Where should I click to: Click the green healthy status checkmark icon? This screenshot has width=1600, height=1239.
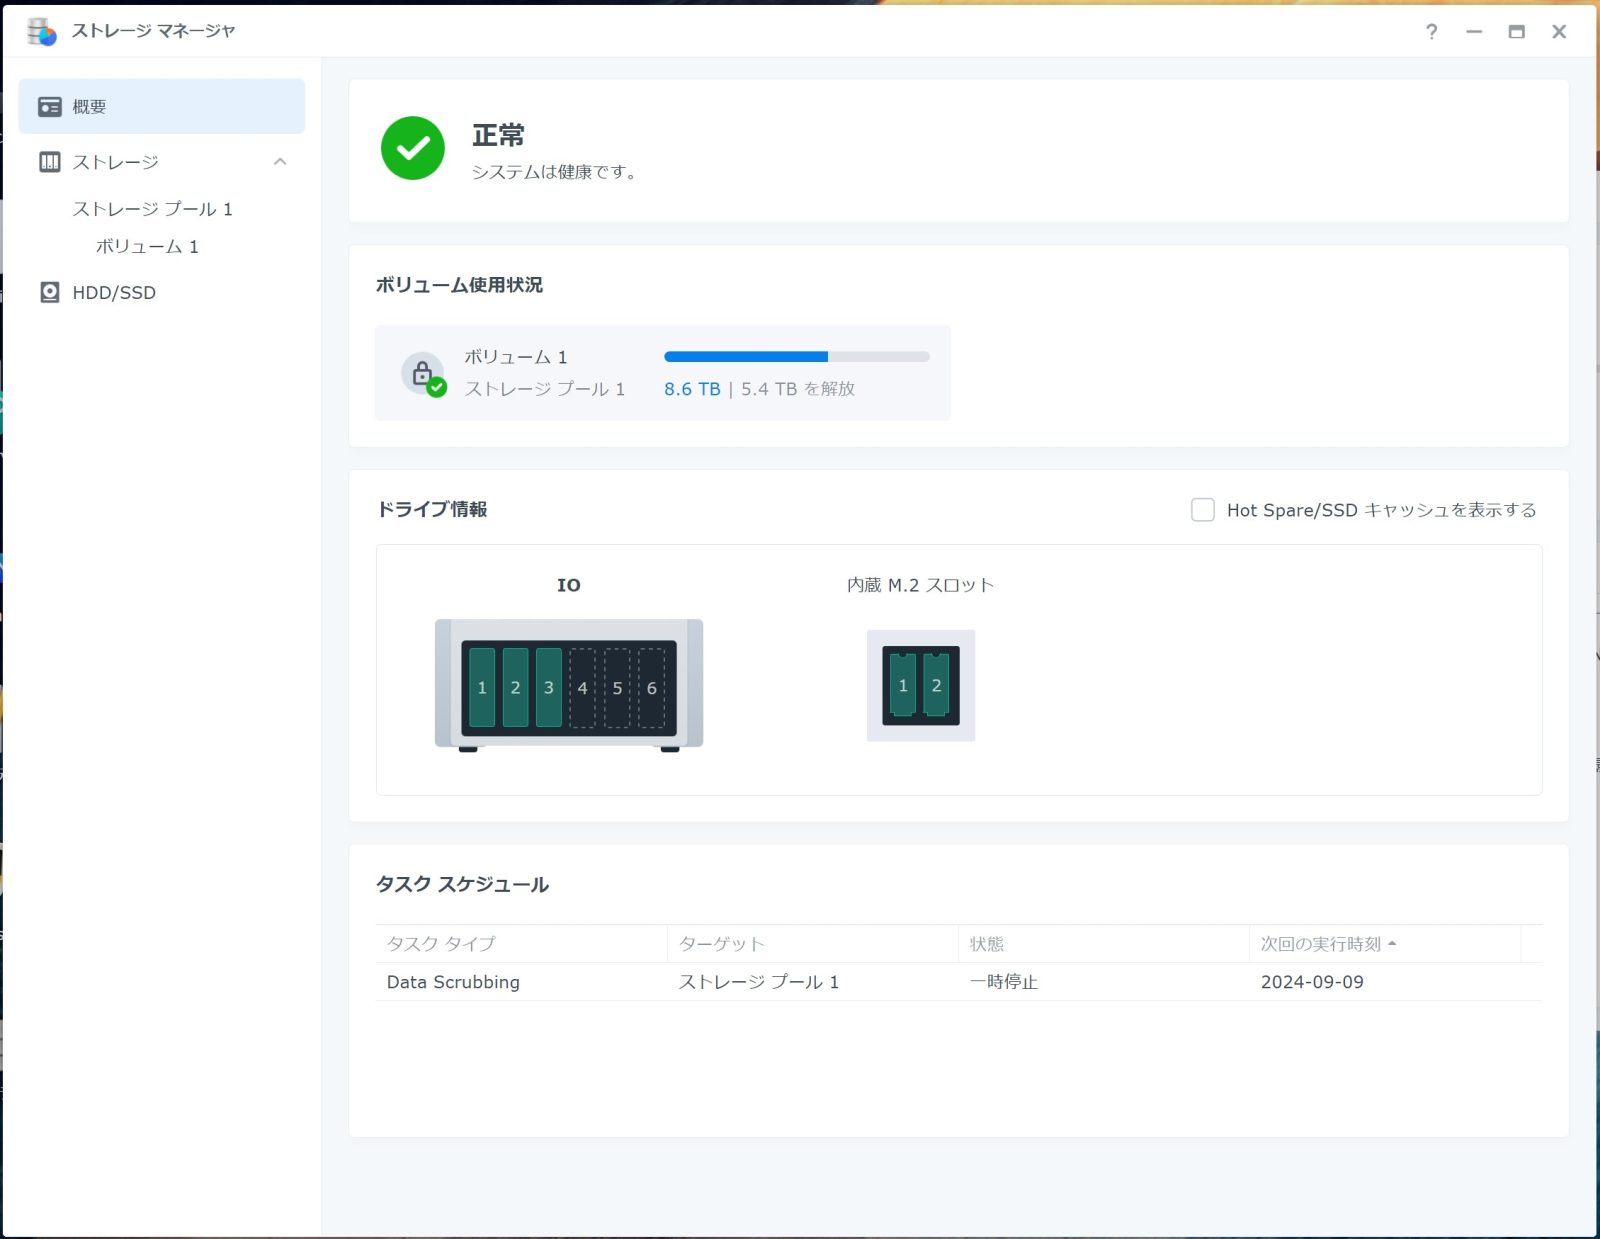(412, 148)
